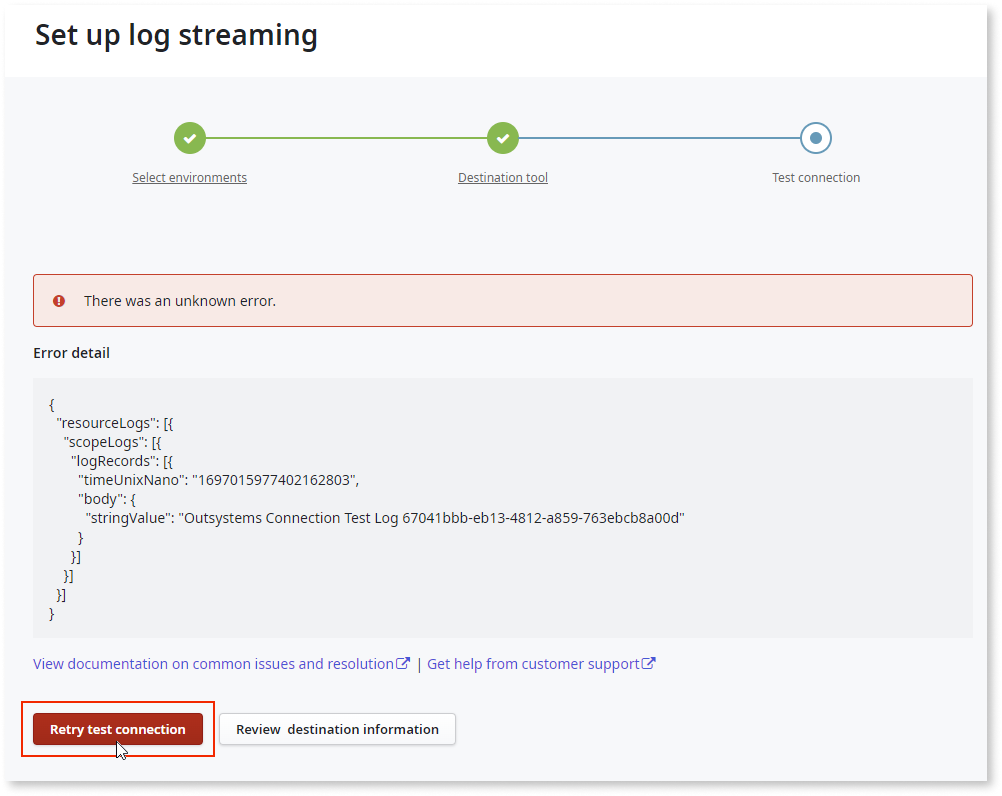Click the Error detail section label
This screenshot has width=1002, height=796.
pos(71,352)
